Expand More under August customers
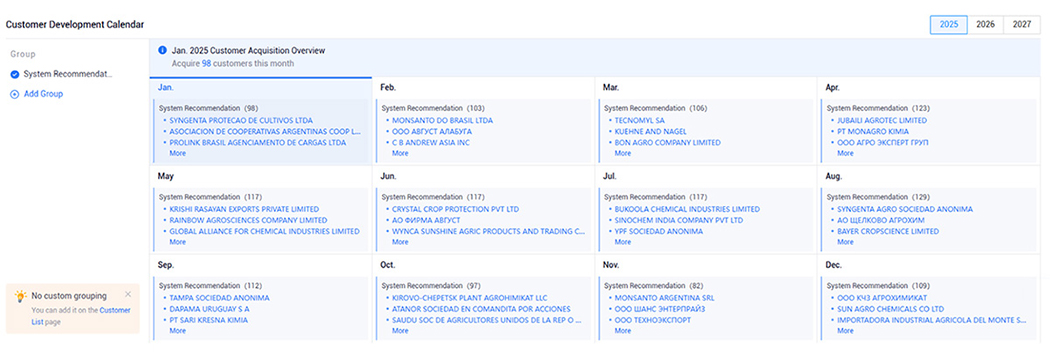 845,242
